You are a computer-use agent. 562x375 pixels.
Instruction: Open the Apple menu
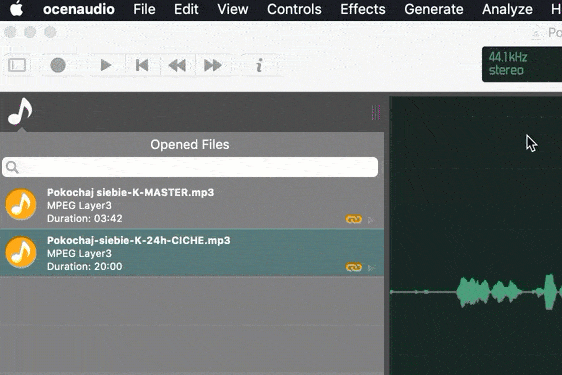click(16, 9)
